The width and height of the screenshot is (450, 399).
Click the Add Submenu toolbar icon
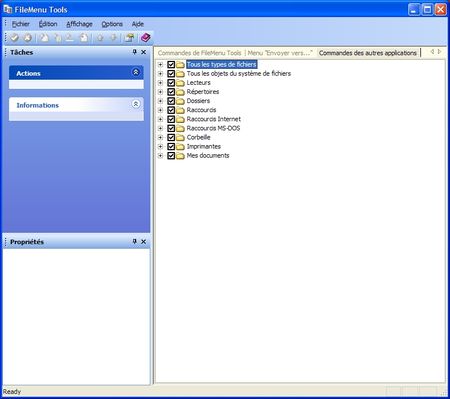[x=57, y=38]
